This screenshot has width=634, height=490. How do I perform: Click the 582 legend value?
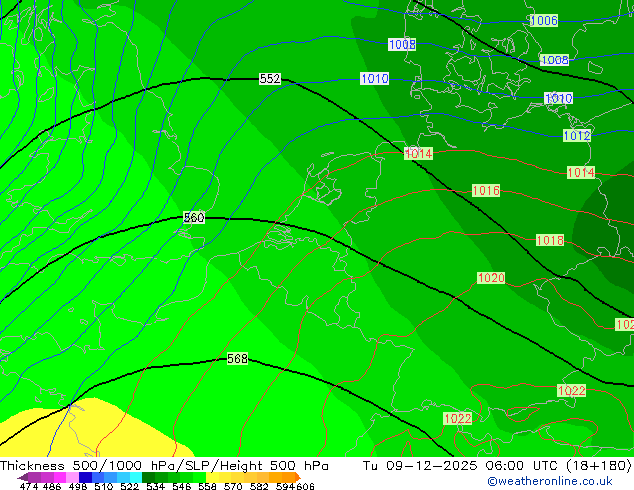pyautogui.click(x=259, y=486)
